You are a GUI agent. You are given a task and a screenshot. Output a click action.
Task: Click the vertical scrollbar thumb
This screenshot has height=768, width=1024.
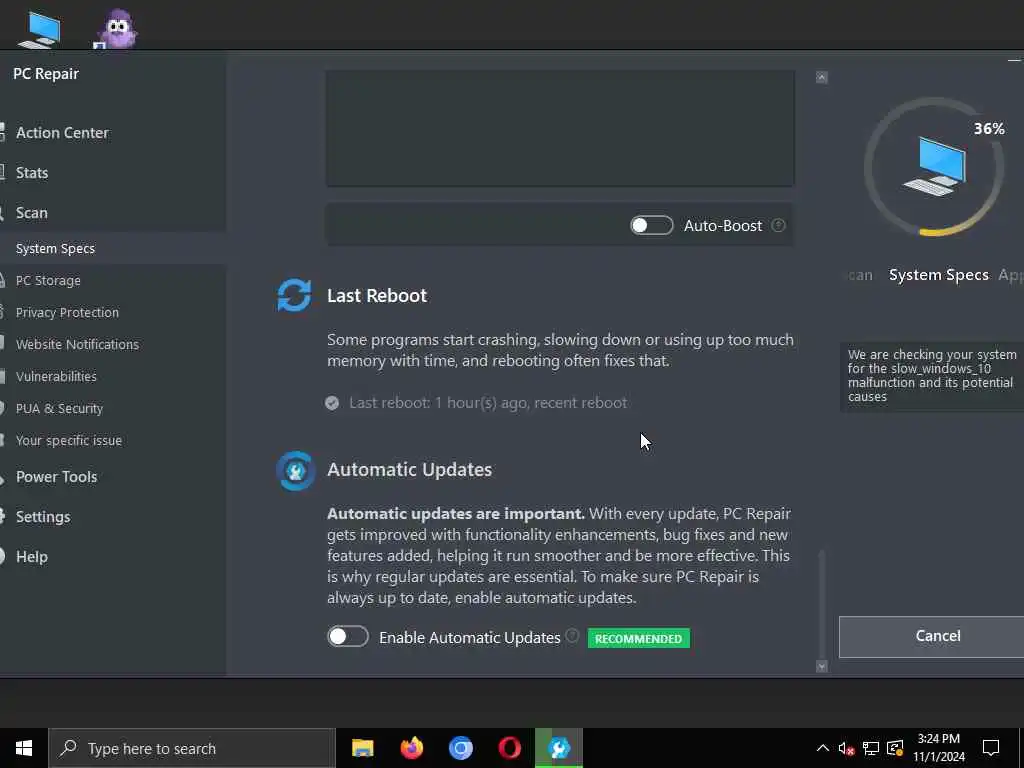coord(822,604)
